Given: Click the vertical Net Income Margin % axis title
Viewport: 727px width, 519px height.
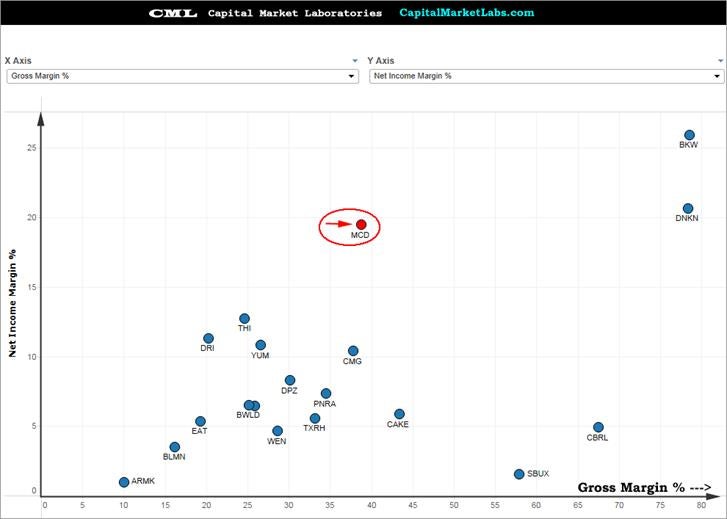Looking at the screenshot, I should [x=12, y=303].
